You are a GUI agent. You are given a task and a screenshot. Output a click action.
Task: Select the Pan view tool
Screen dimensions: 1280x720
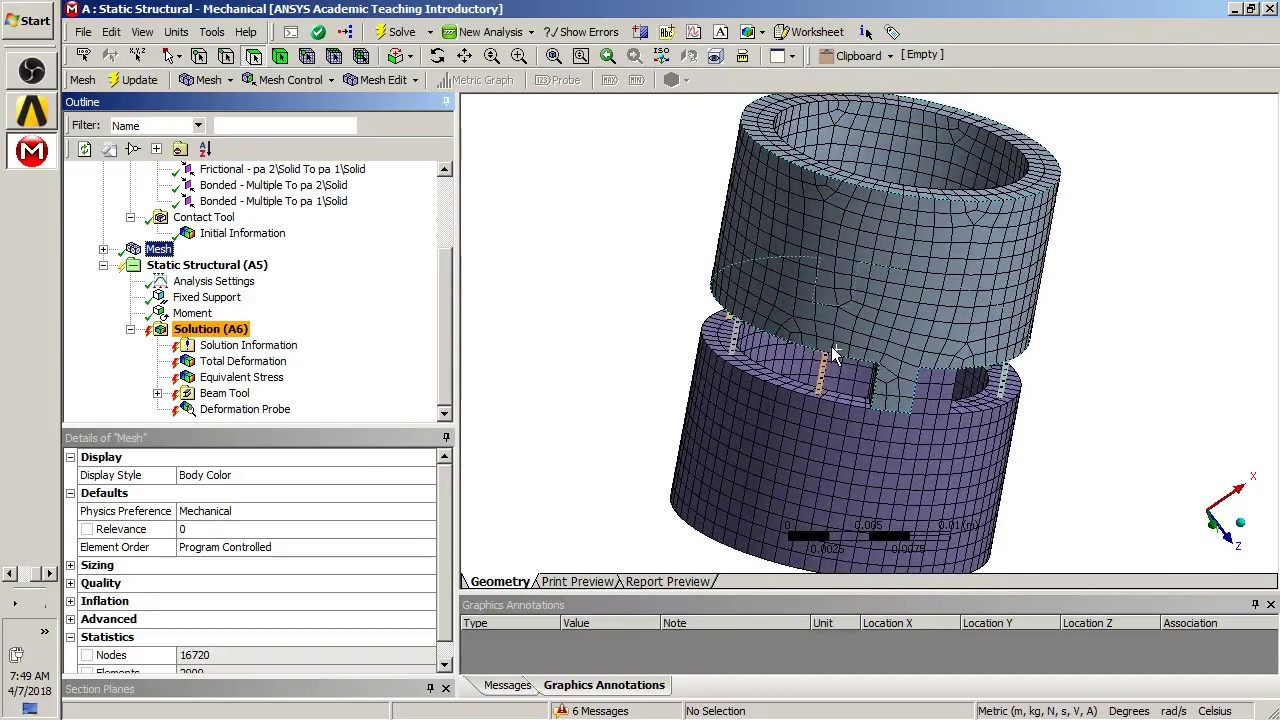click(x=464, y=56)
